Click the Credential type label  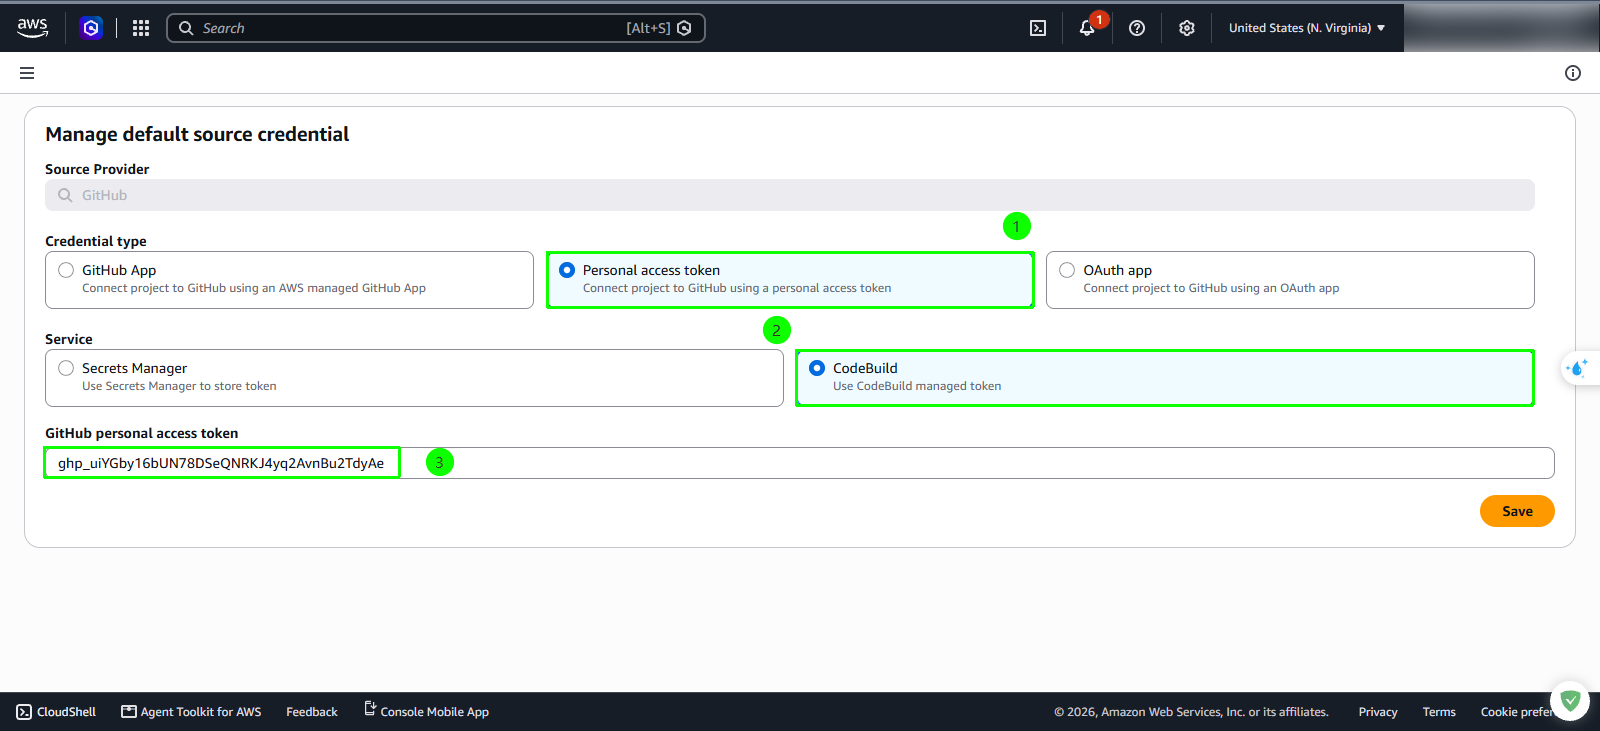pyautogui.click(x=96, y=241)
